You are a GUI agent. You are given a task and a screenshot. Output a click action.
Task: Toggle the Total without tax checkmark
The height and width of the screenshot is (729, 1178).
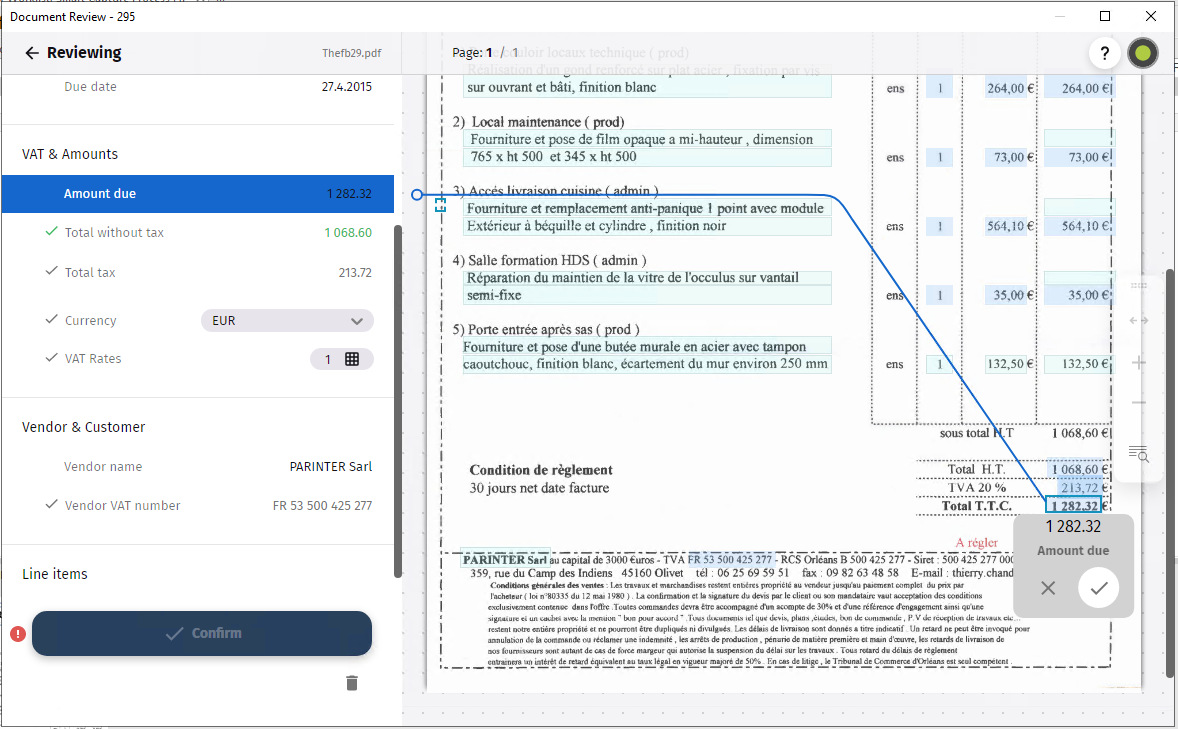click(x=51, y=232)
